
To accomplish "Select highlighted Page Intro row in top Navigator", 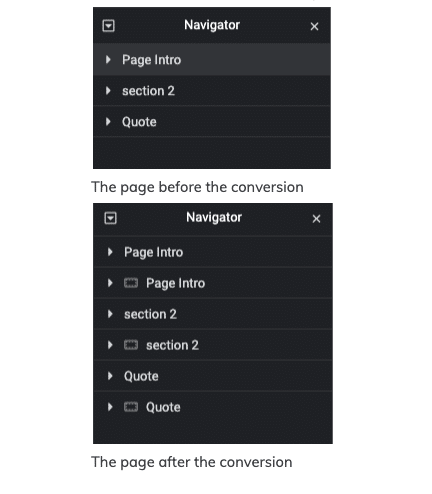I will [x=212, y=60].
